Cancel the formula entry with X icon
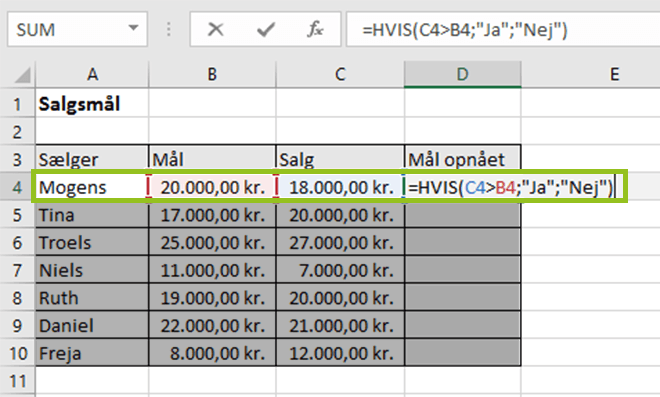 tap(216, 29)
